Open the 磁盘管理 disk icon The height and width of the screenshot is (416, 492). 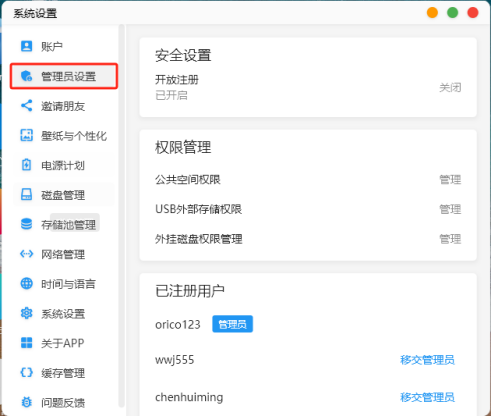coord(27,195)
